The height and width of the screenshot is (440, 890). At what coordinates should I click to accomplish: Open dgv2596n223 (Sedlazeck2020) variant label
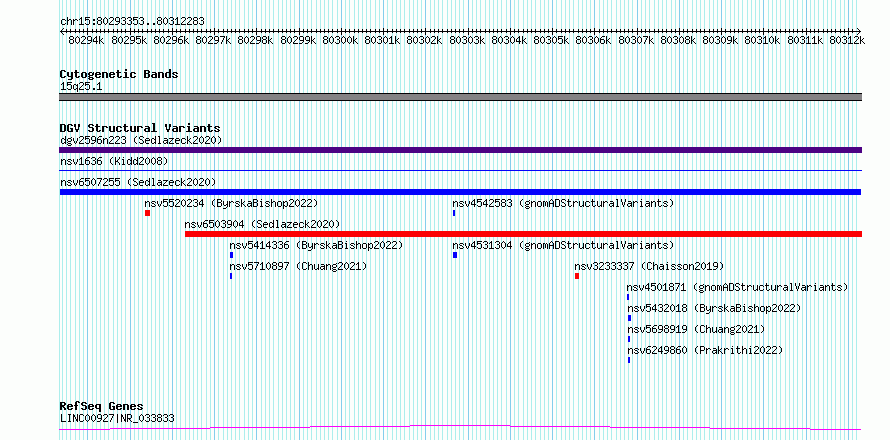click(x=141, y=140)
